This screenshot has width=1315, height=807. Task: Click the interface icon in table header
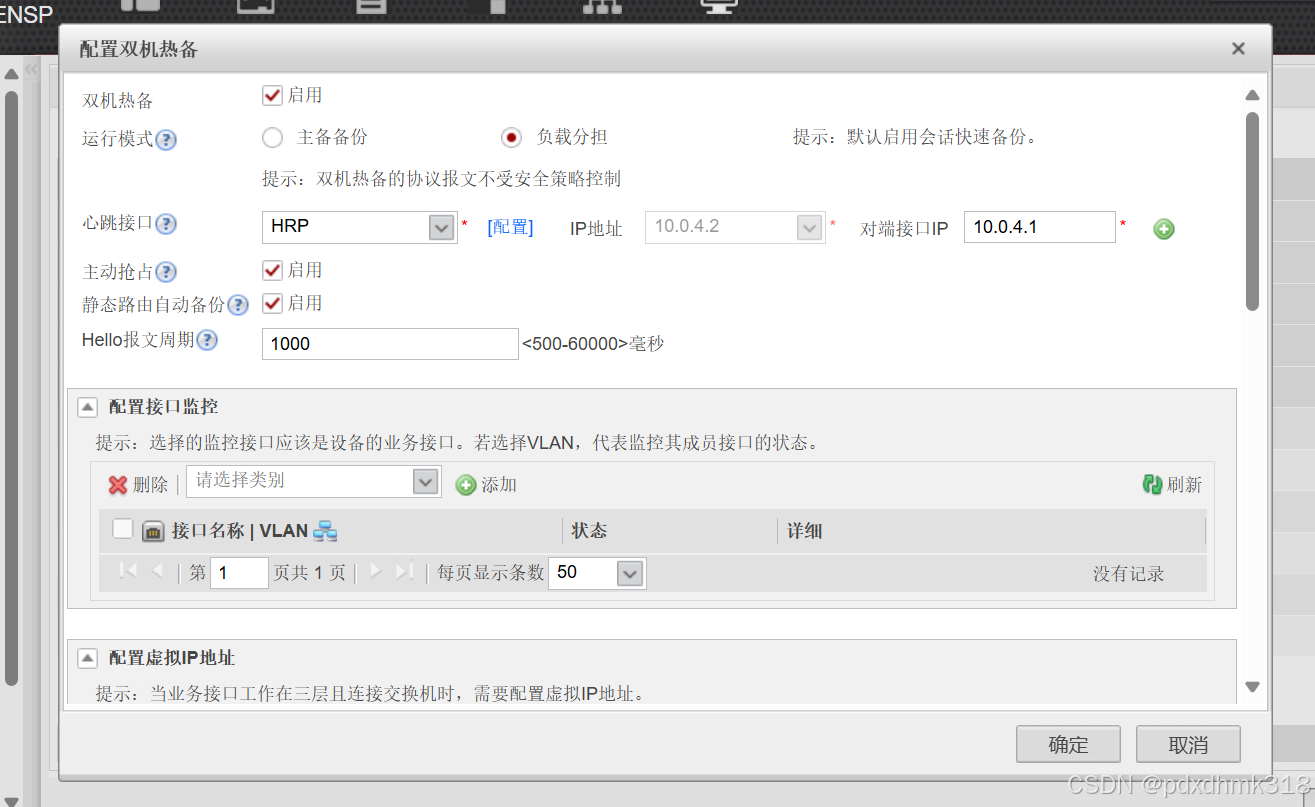153,531
